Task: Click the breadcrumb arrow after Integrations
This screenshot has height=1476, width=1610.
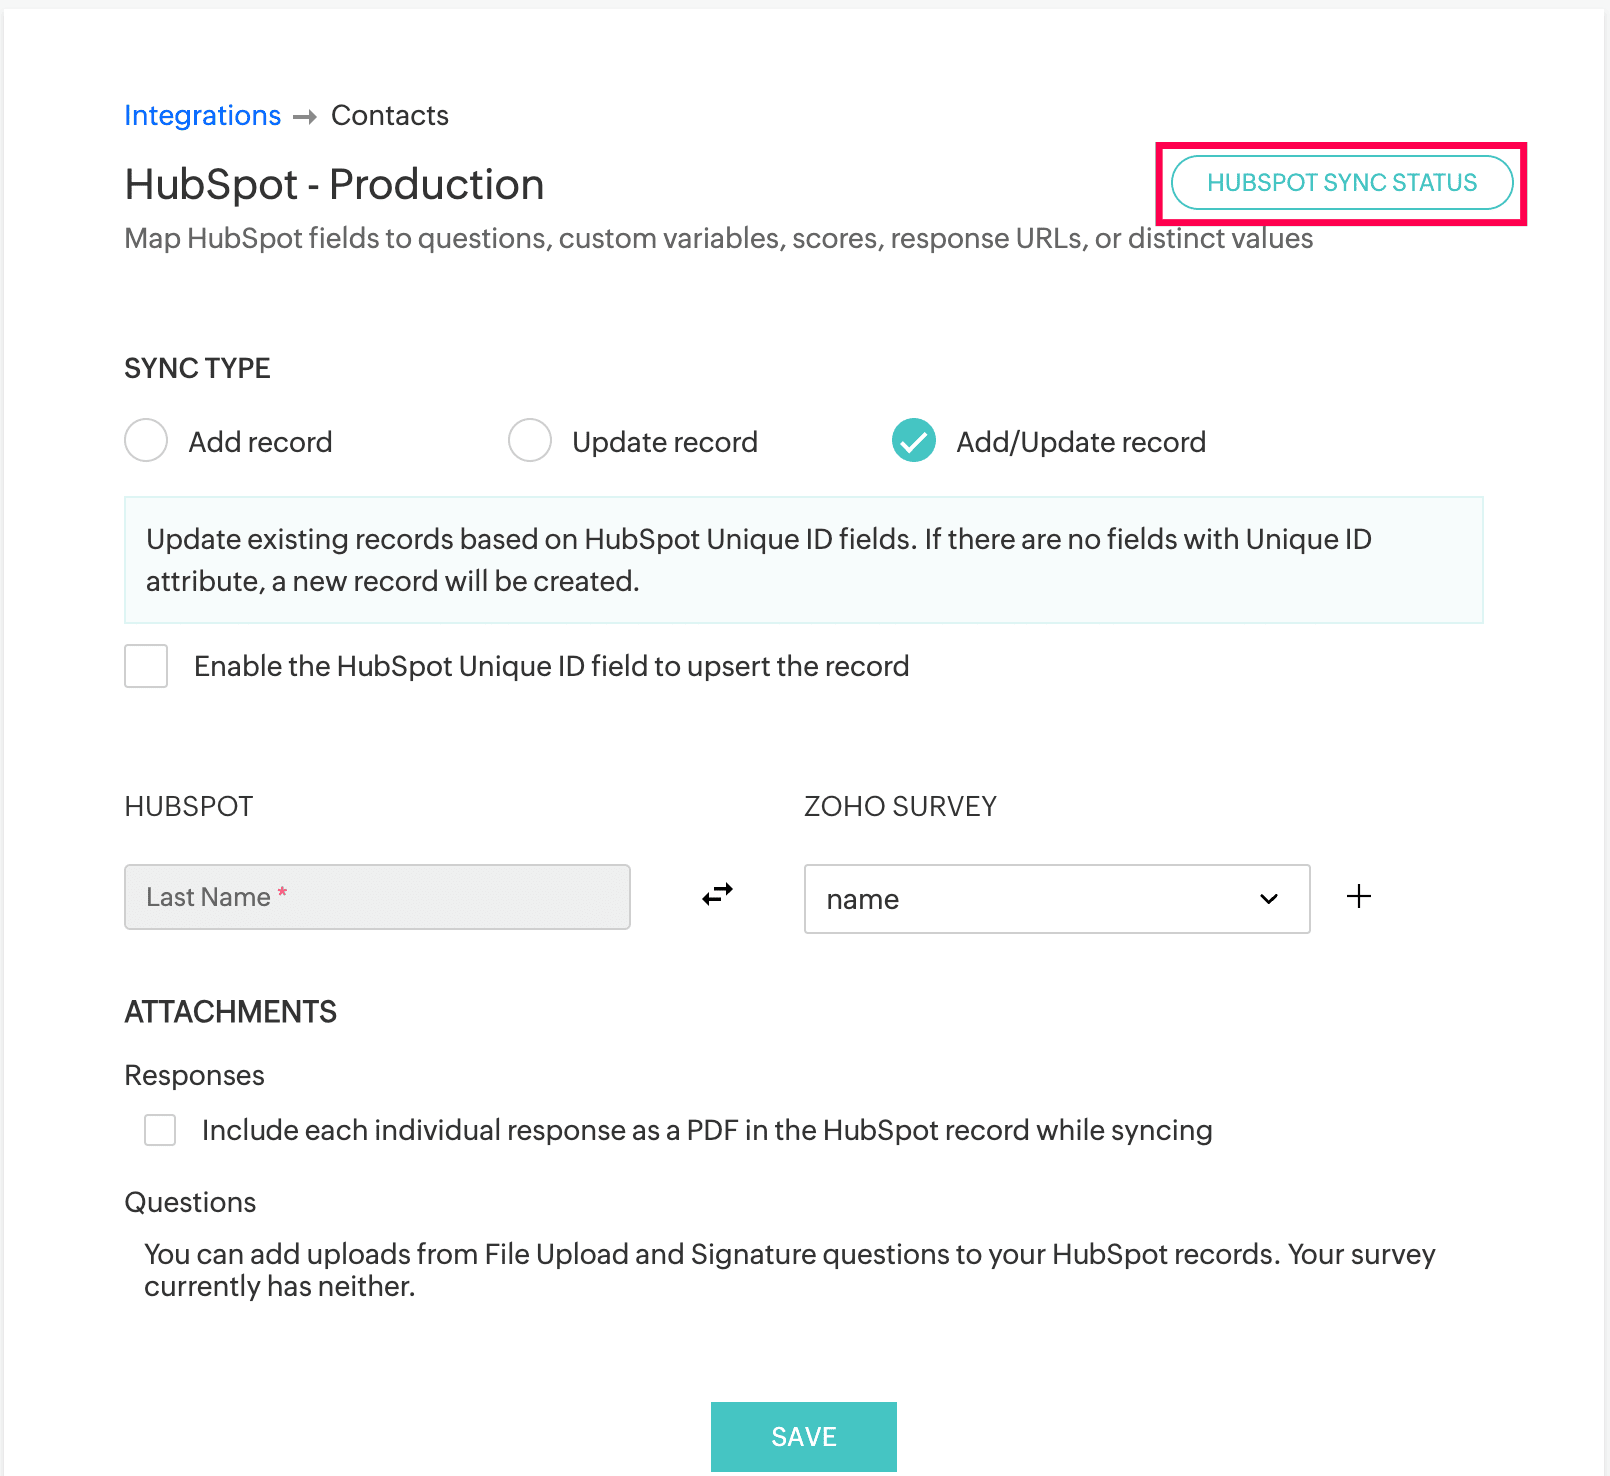Action: [x=305, y=117]
